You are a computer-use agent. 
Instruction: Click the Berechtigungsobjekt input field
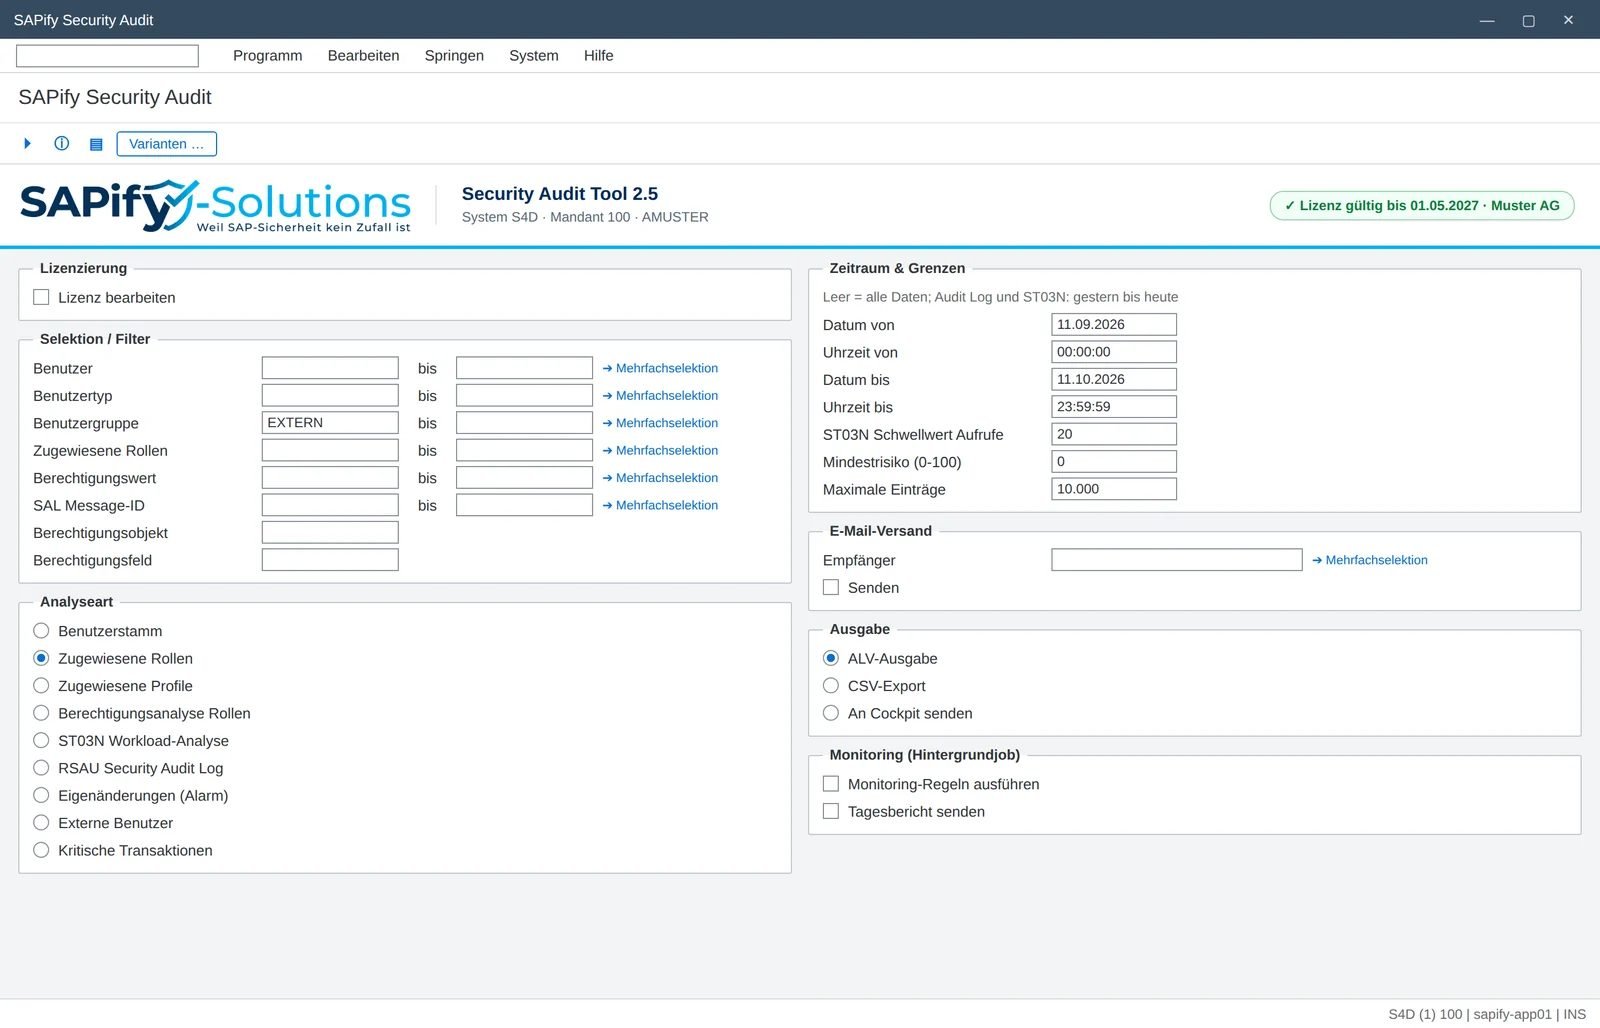pos(330,532)
